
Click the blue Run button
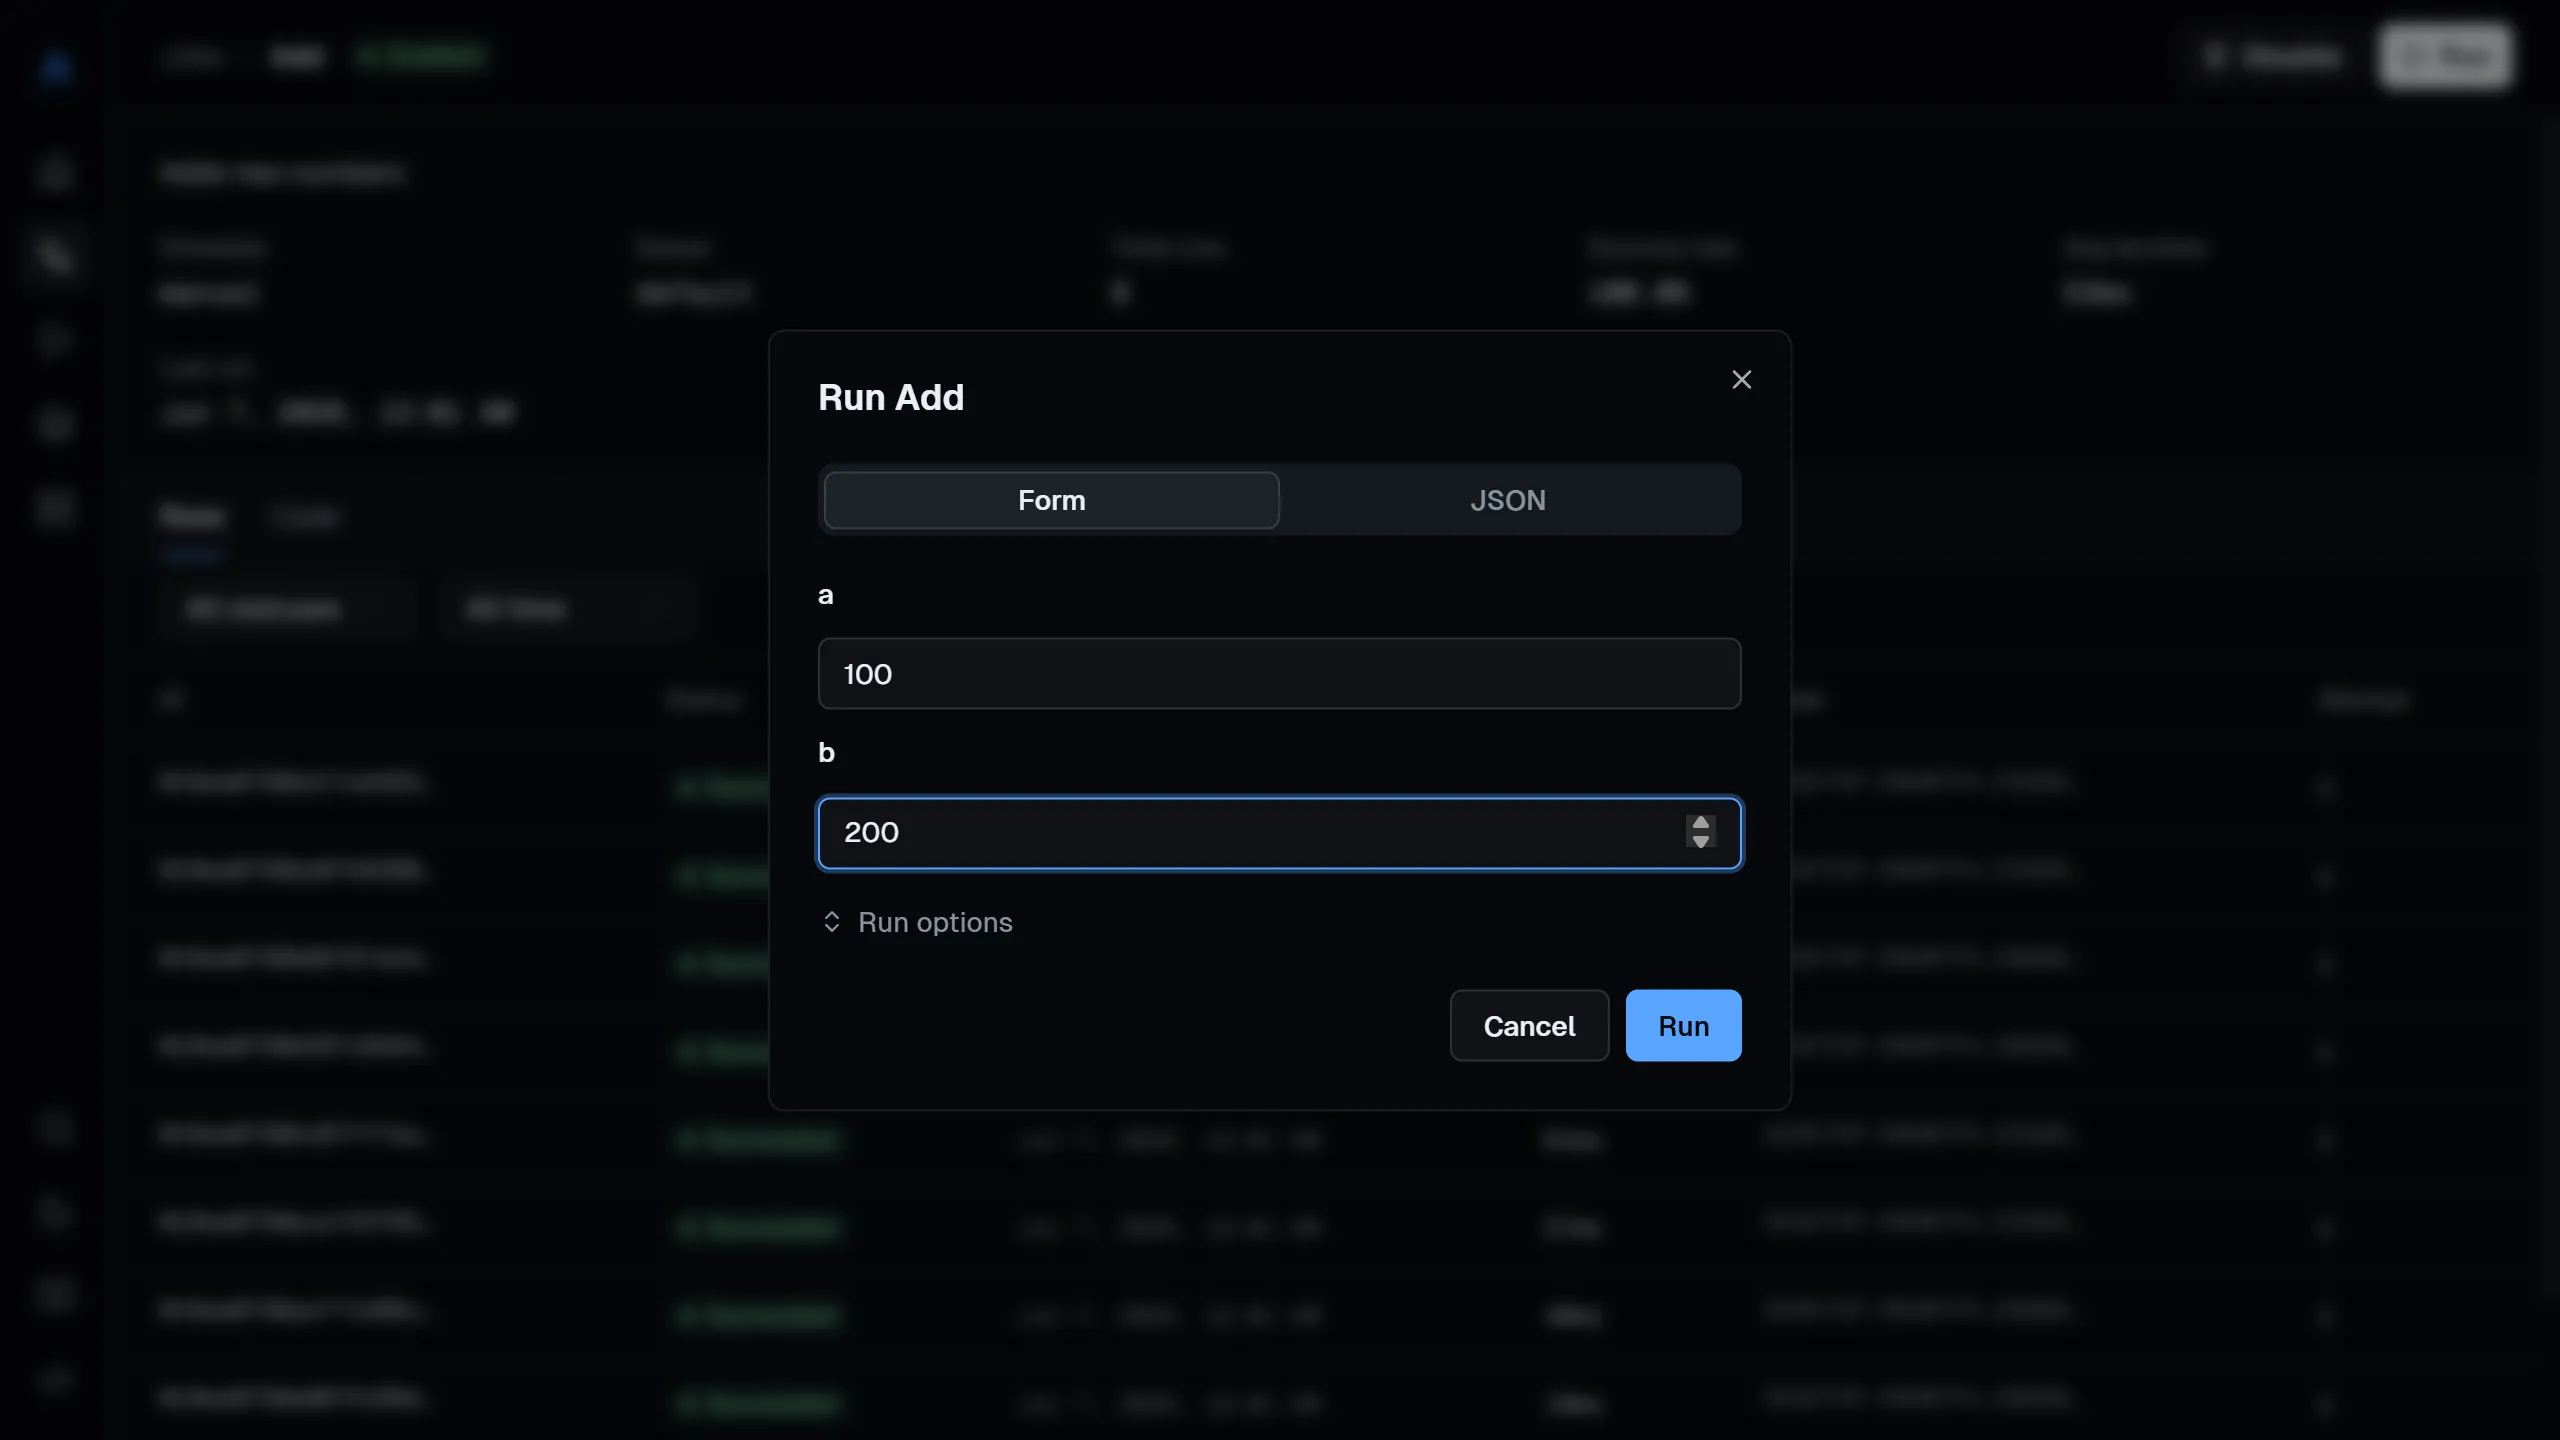pyautogui.click(x=1683, y=1026)
